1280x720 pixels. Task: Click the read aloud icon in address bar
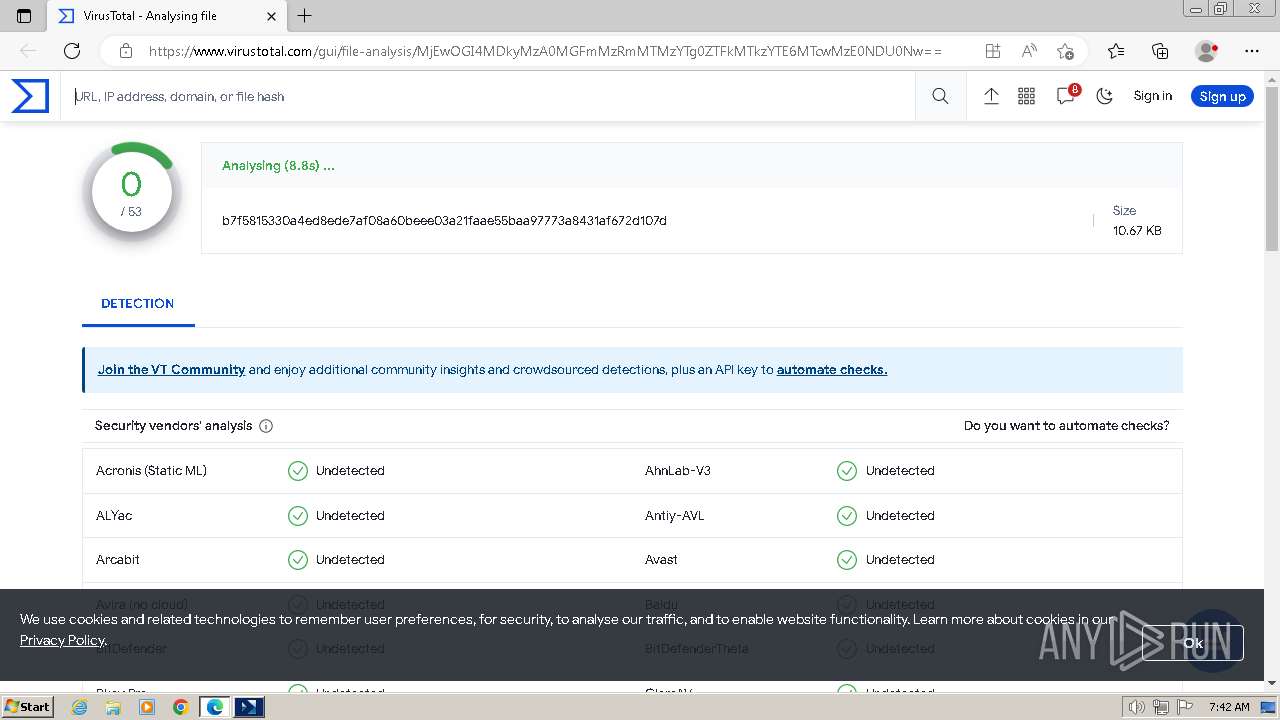click(x=1029, y=51)
